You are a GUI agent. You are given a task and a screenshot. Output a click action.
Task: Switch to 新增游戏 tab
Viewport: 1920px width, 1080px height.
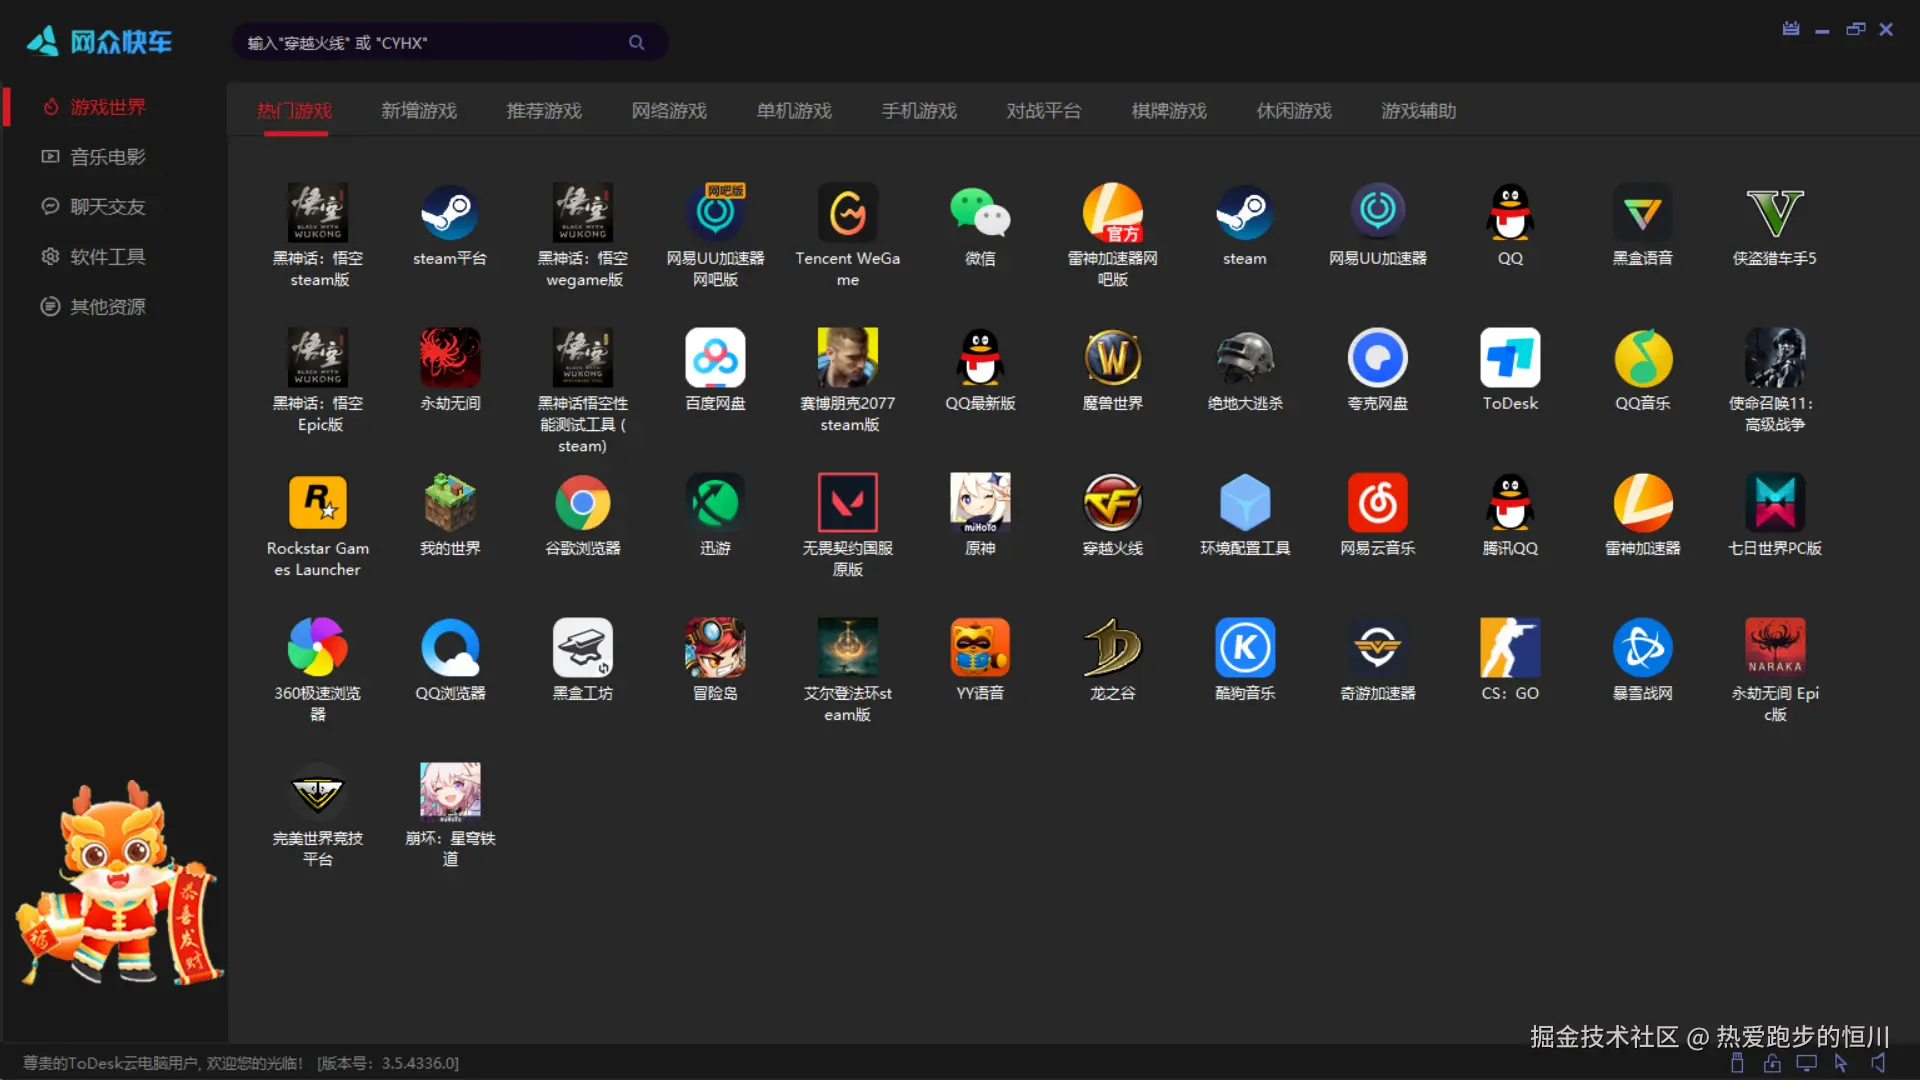click(x=419, y=111)
